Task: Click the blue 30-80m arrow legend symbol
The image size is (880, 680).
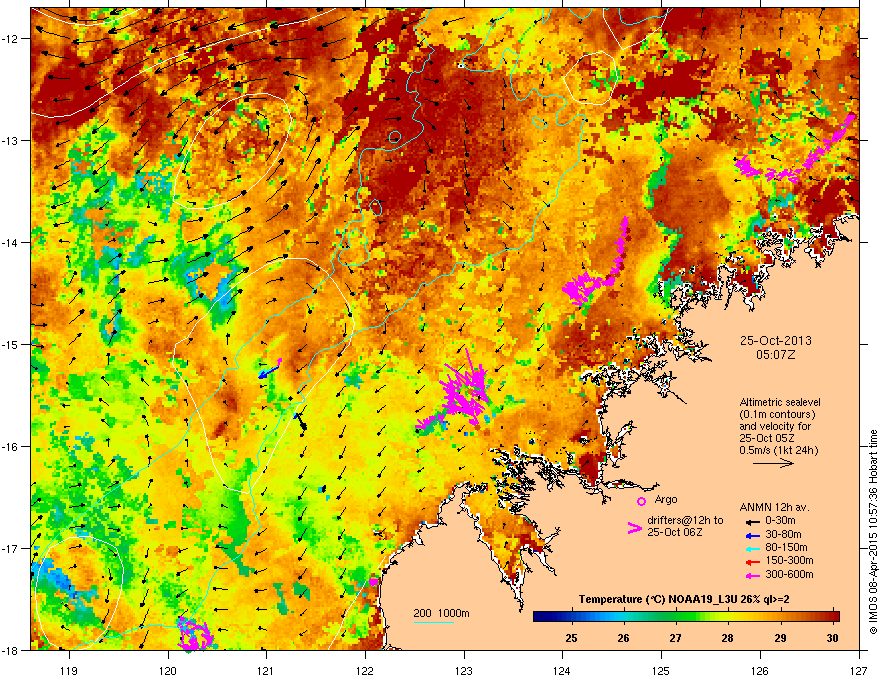Action: [751, 535]
